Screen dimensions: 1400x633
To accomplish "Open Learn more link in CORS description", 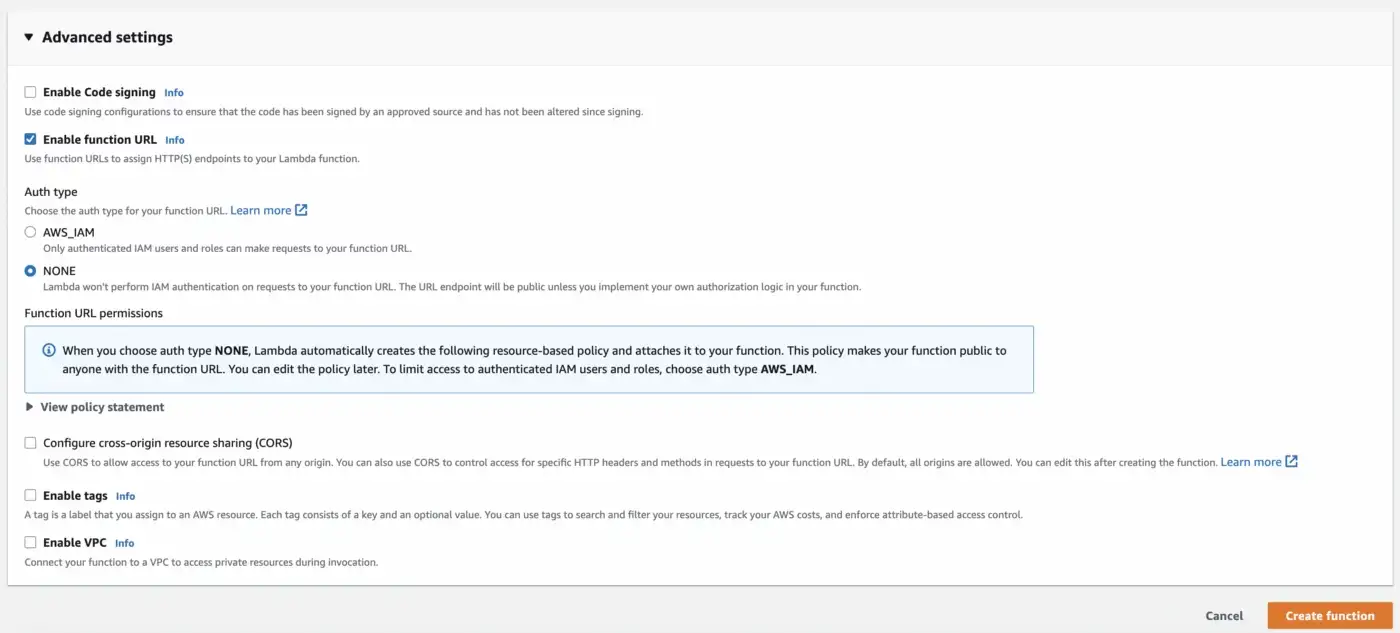I will click(x=1251, y=462).
